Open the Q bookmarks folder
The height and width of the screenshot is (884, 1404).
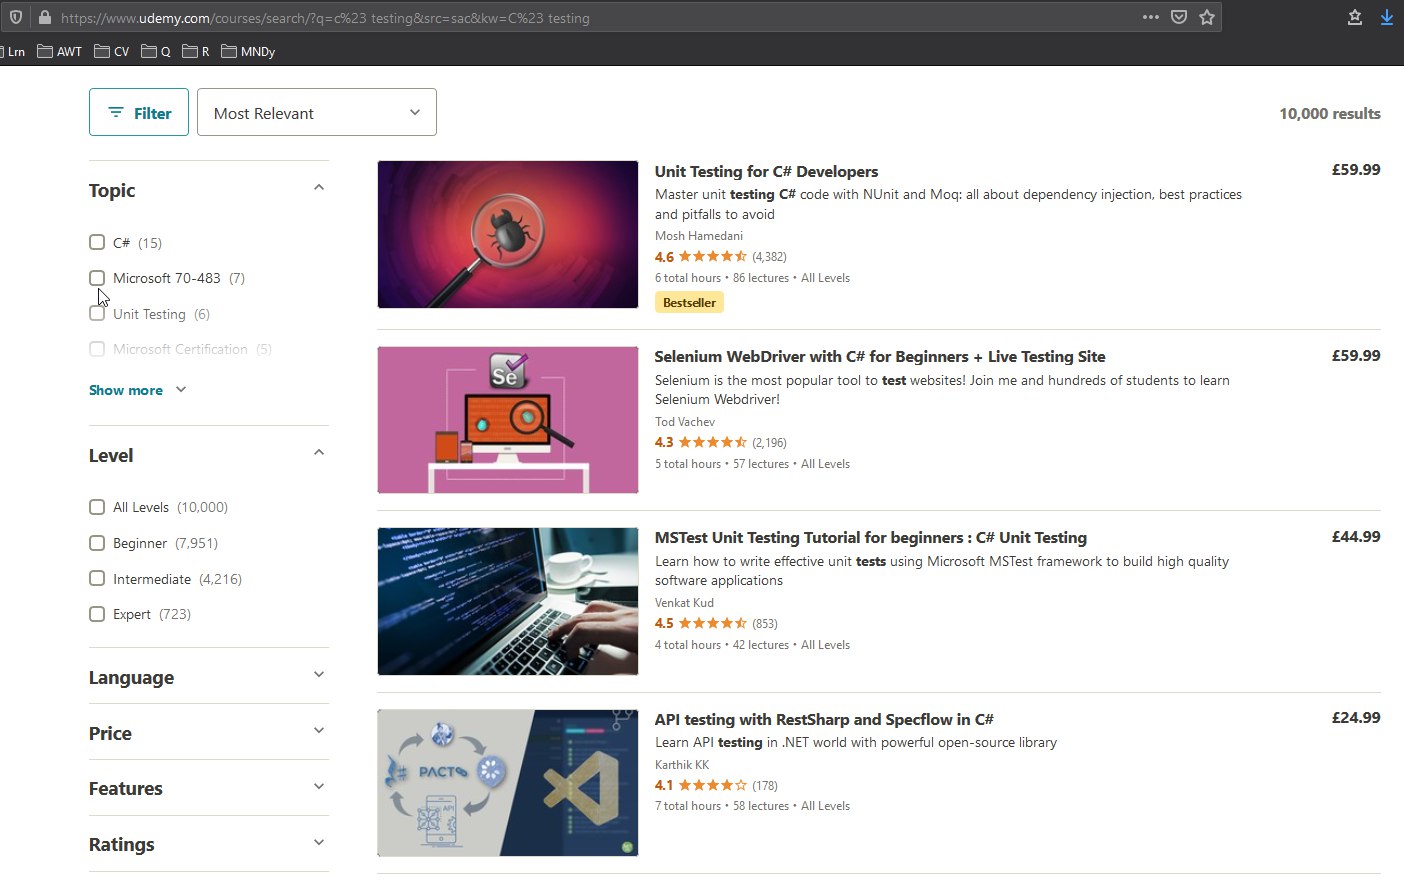click(x=156, y=51)
